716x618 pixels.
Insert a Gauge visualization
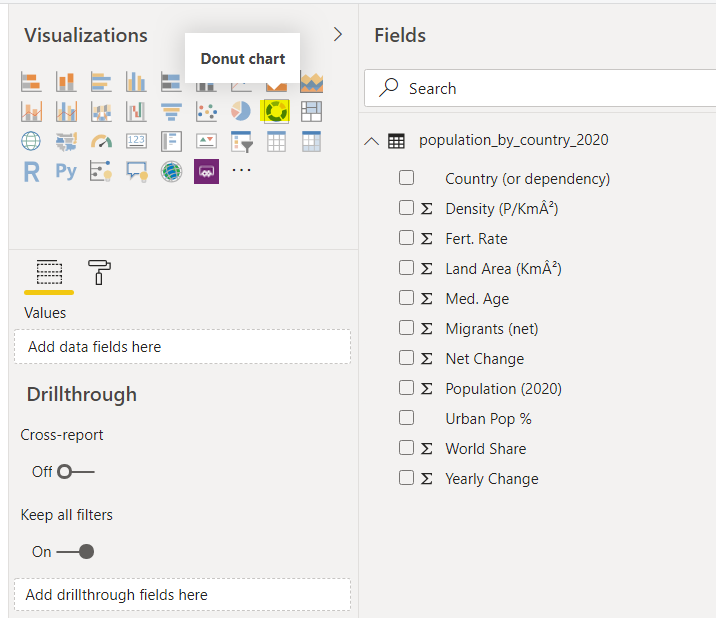101,141
